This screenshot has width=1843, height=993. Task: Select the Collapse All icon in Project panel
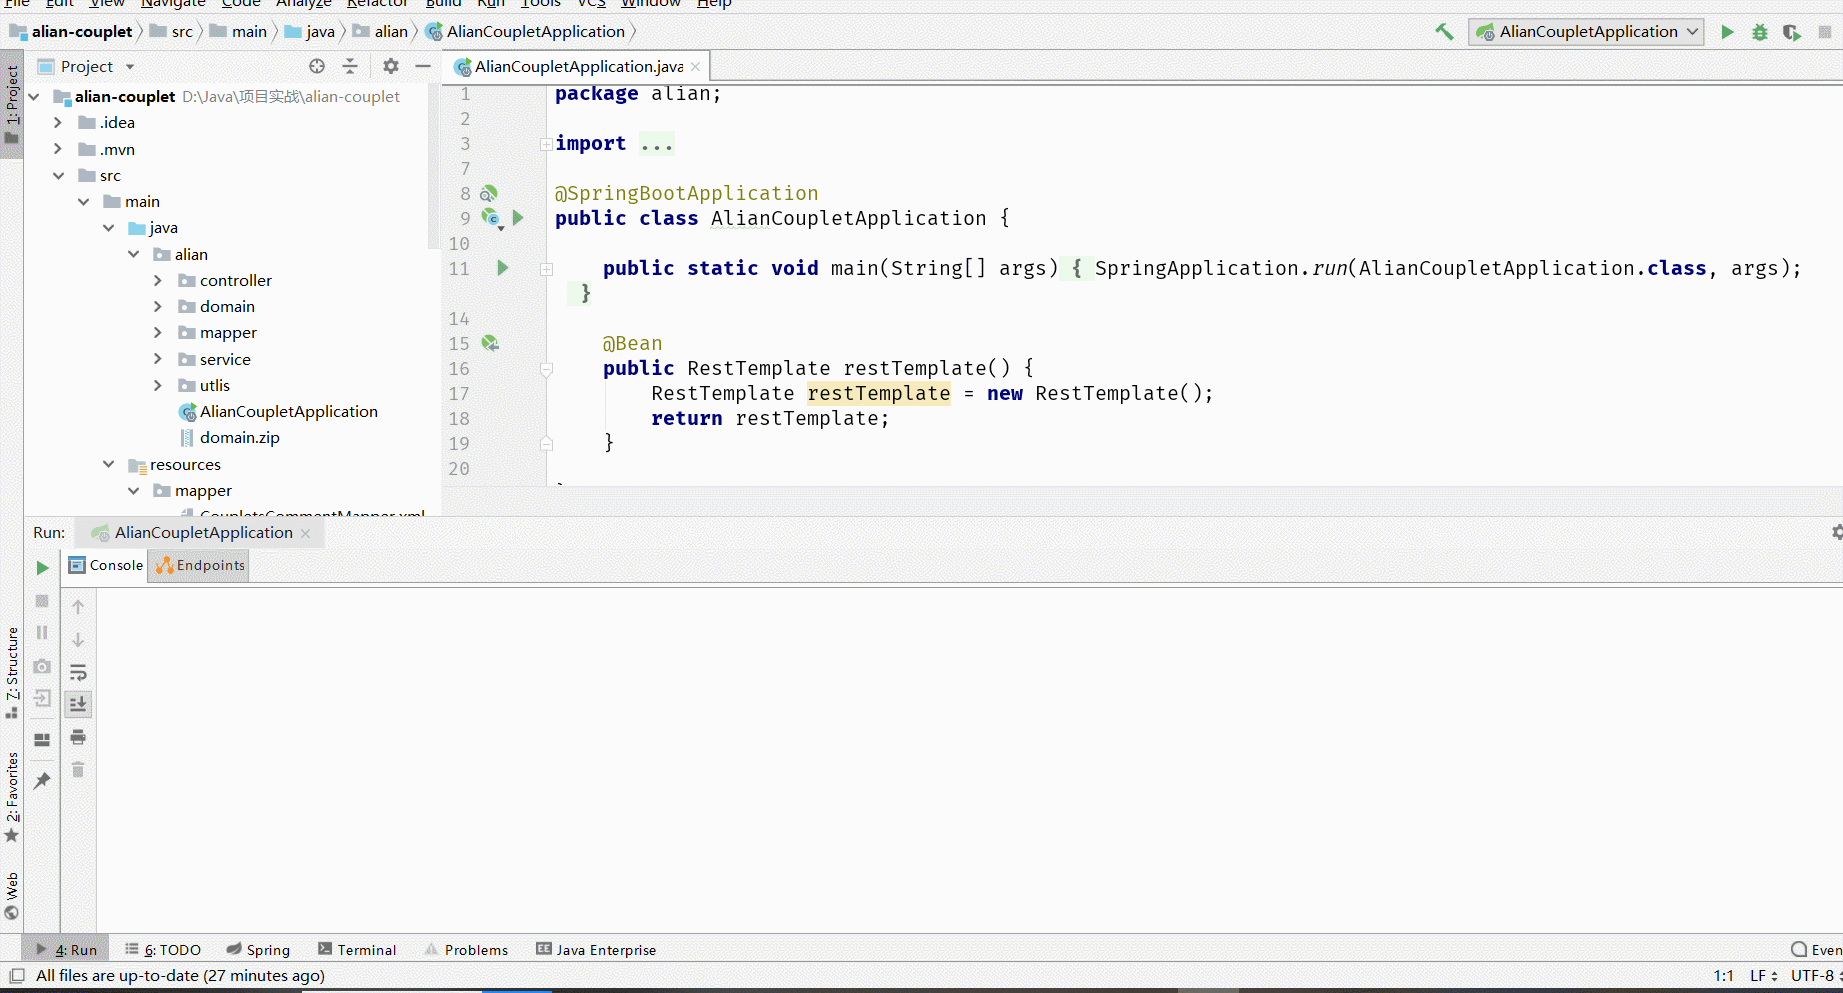(x=350, y=66)
